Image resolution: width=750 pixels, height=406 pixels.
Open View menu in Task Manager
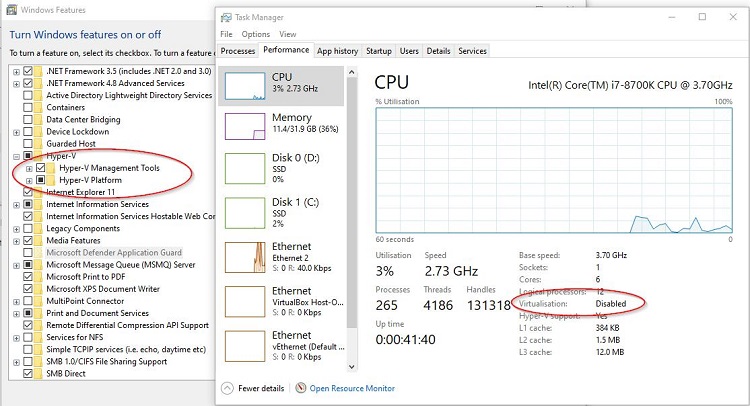tap(287, 34)
